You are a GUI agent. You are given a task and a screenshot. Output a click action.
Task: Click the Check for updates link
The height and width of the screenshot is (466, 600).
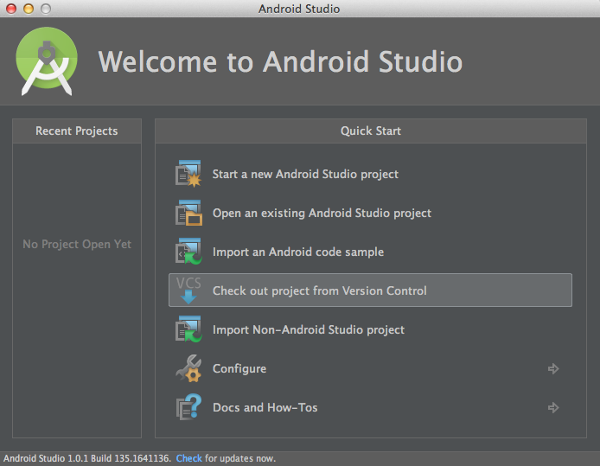[189, 458]
